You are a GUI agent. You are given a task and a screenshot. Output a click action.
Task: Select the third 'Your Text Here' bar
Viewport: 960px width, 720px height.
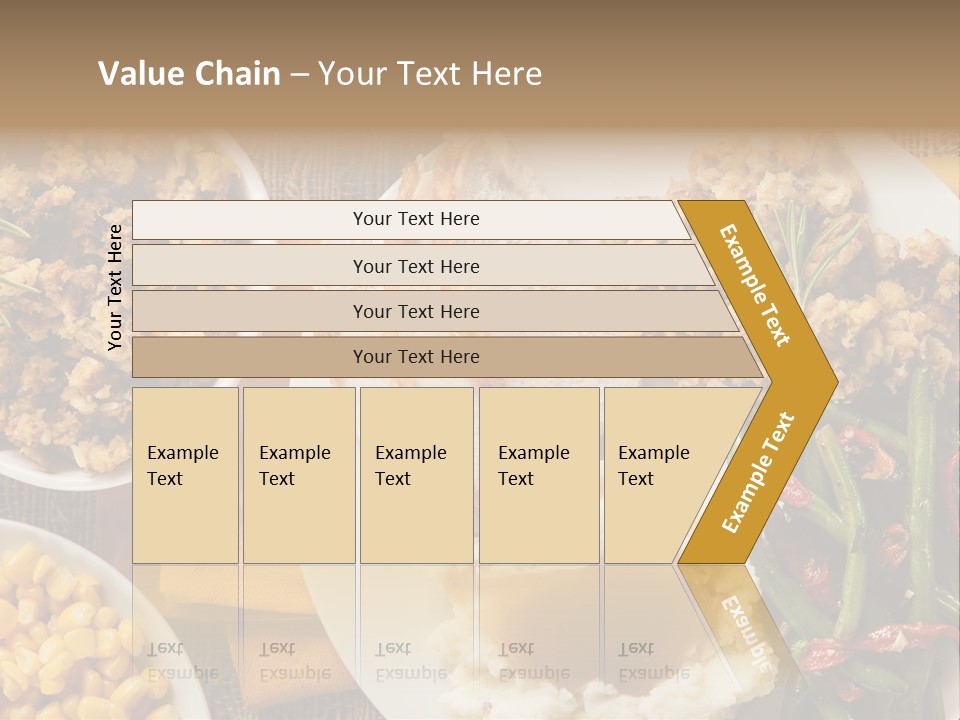(435, 311)
